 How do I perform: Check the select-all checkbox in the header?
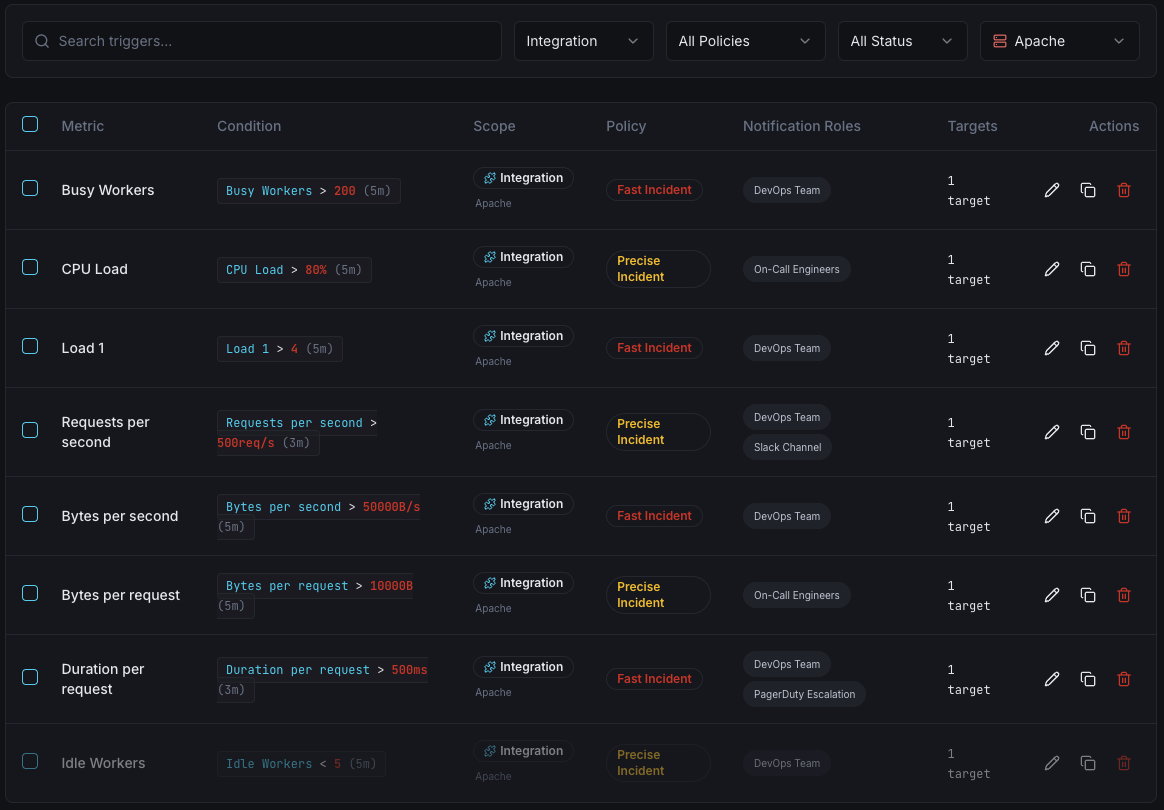coord(30,124)
